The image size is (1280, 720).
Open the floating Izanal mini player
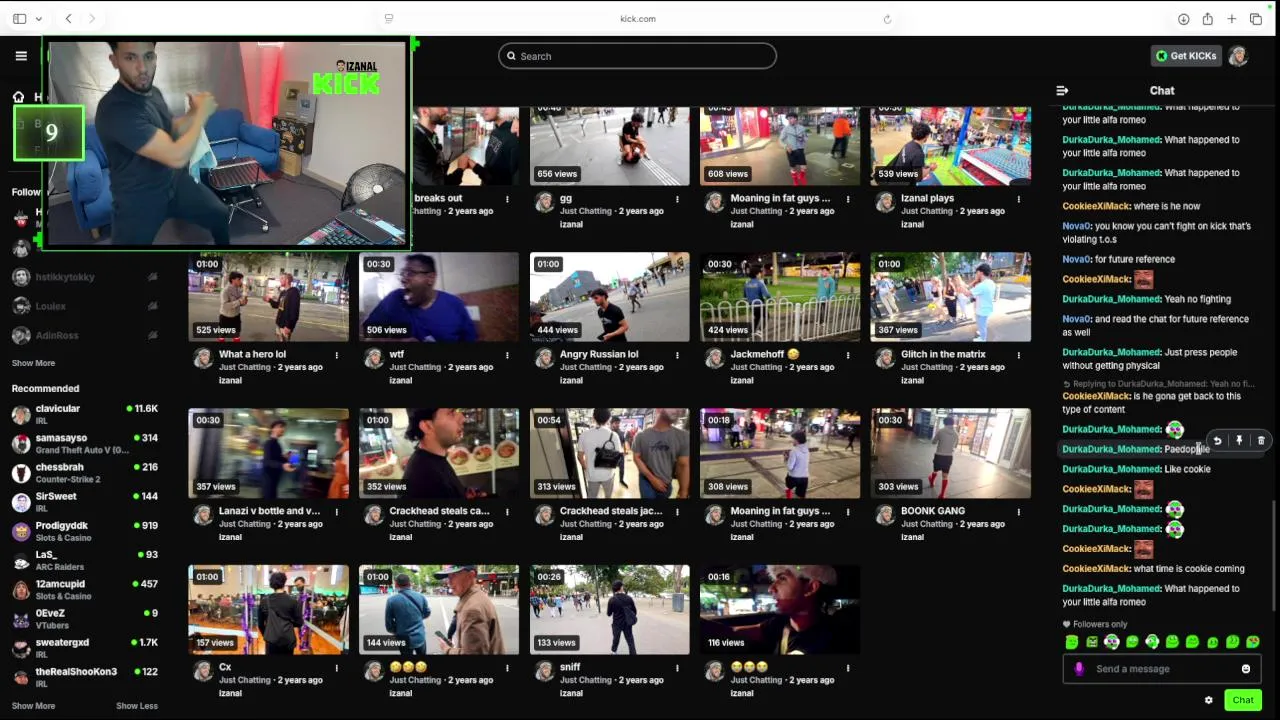click(x=227, y=142)
